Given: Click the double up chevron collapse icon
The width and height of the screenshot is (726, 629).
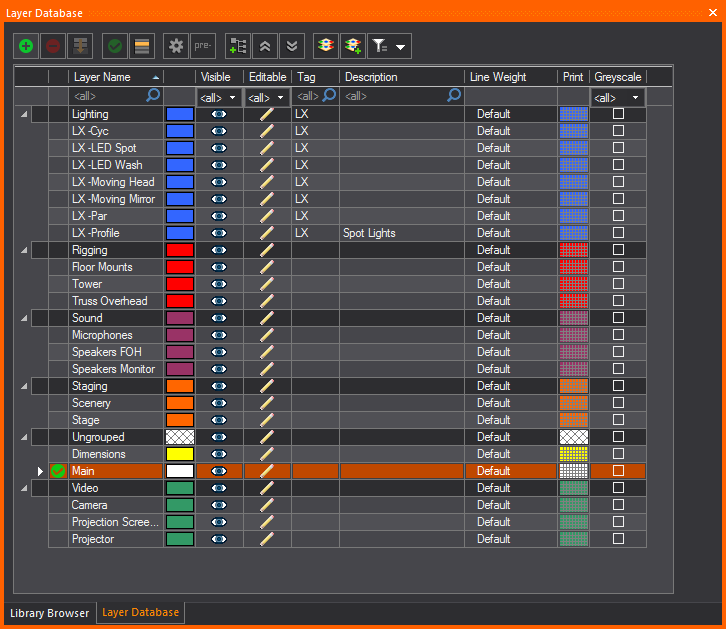Looking at the screenshot, I should (x=265, y=46).
